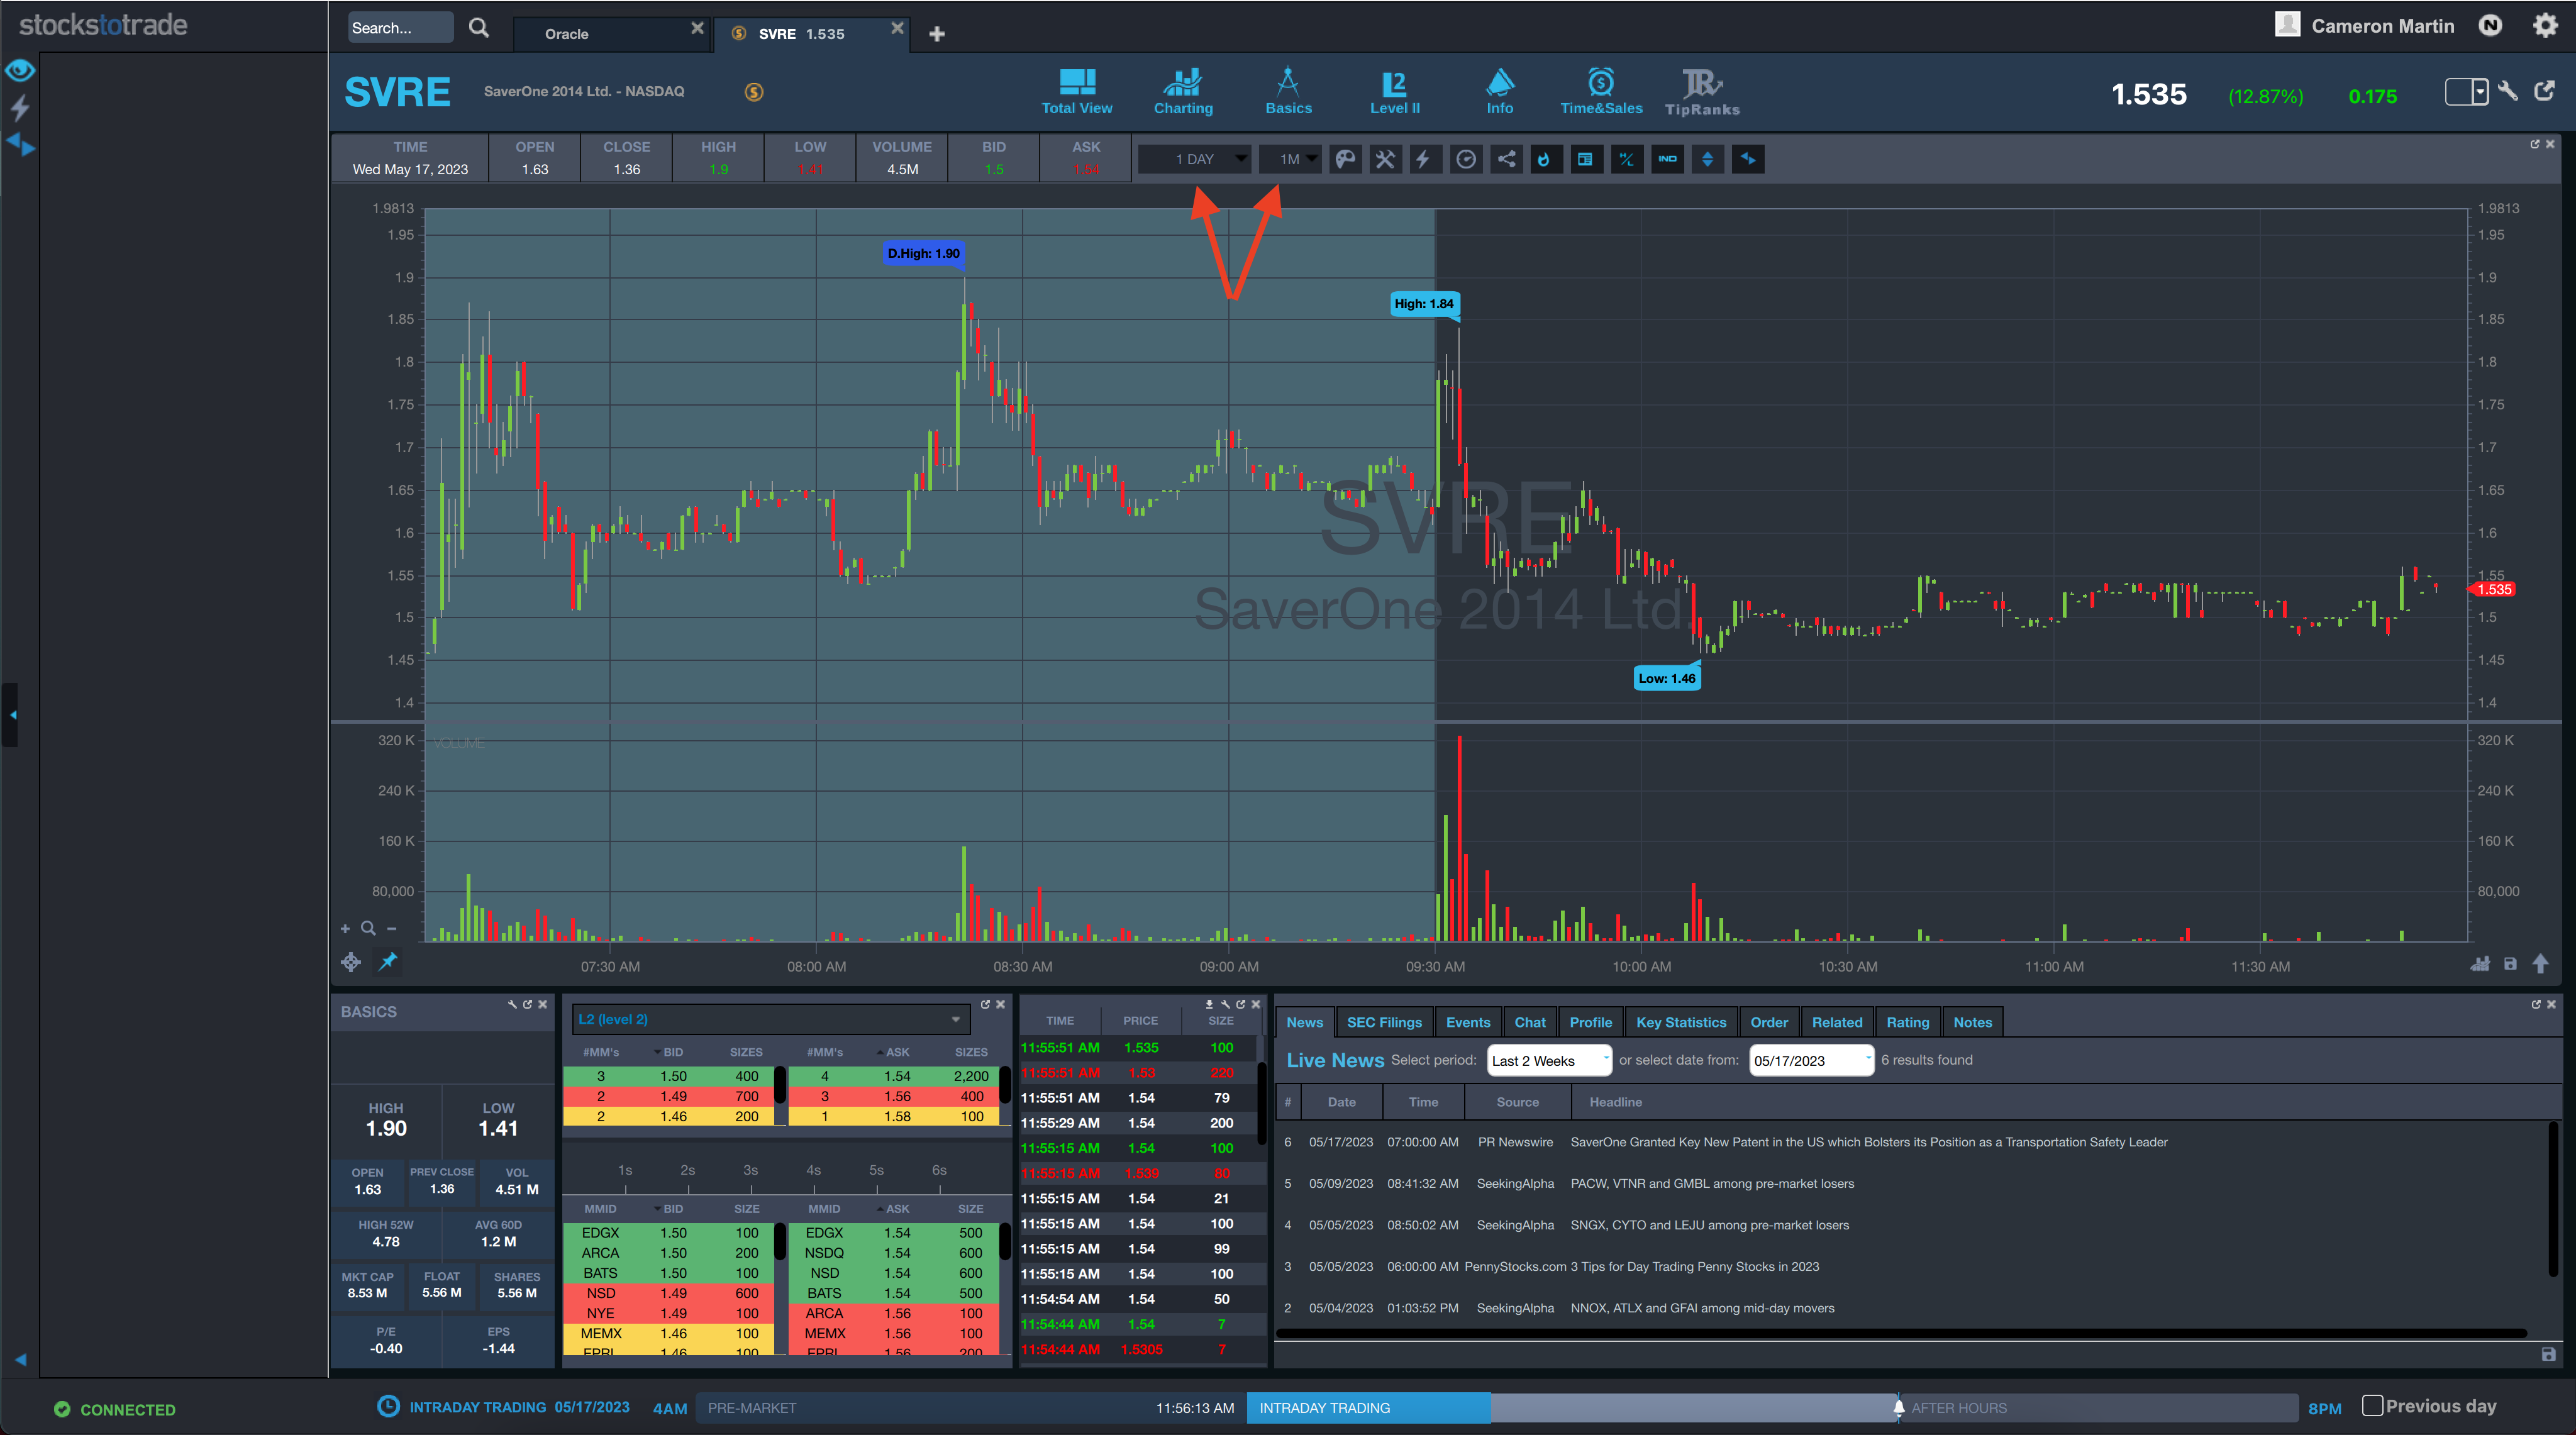This screenshot has width=2576, height=1435.
Task: Click the header wrench settings icon
Action: 2508,92
